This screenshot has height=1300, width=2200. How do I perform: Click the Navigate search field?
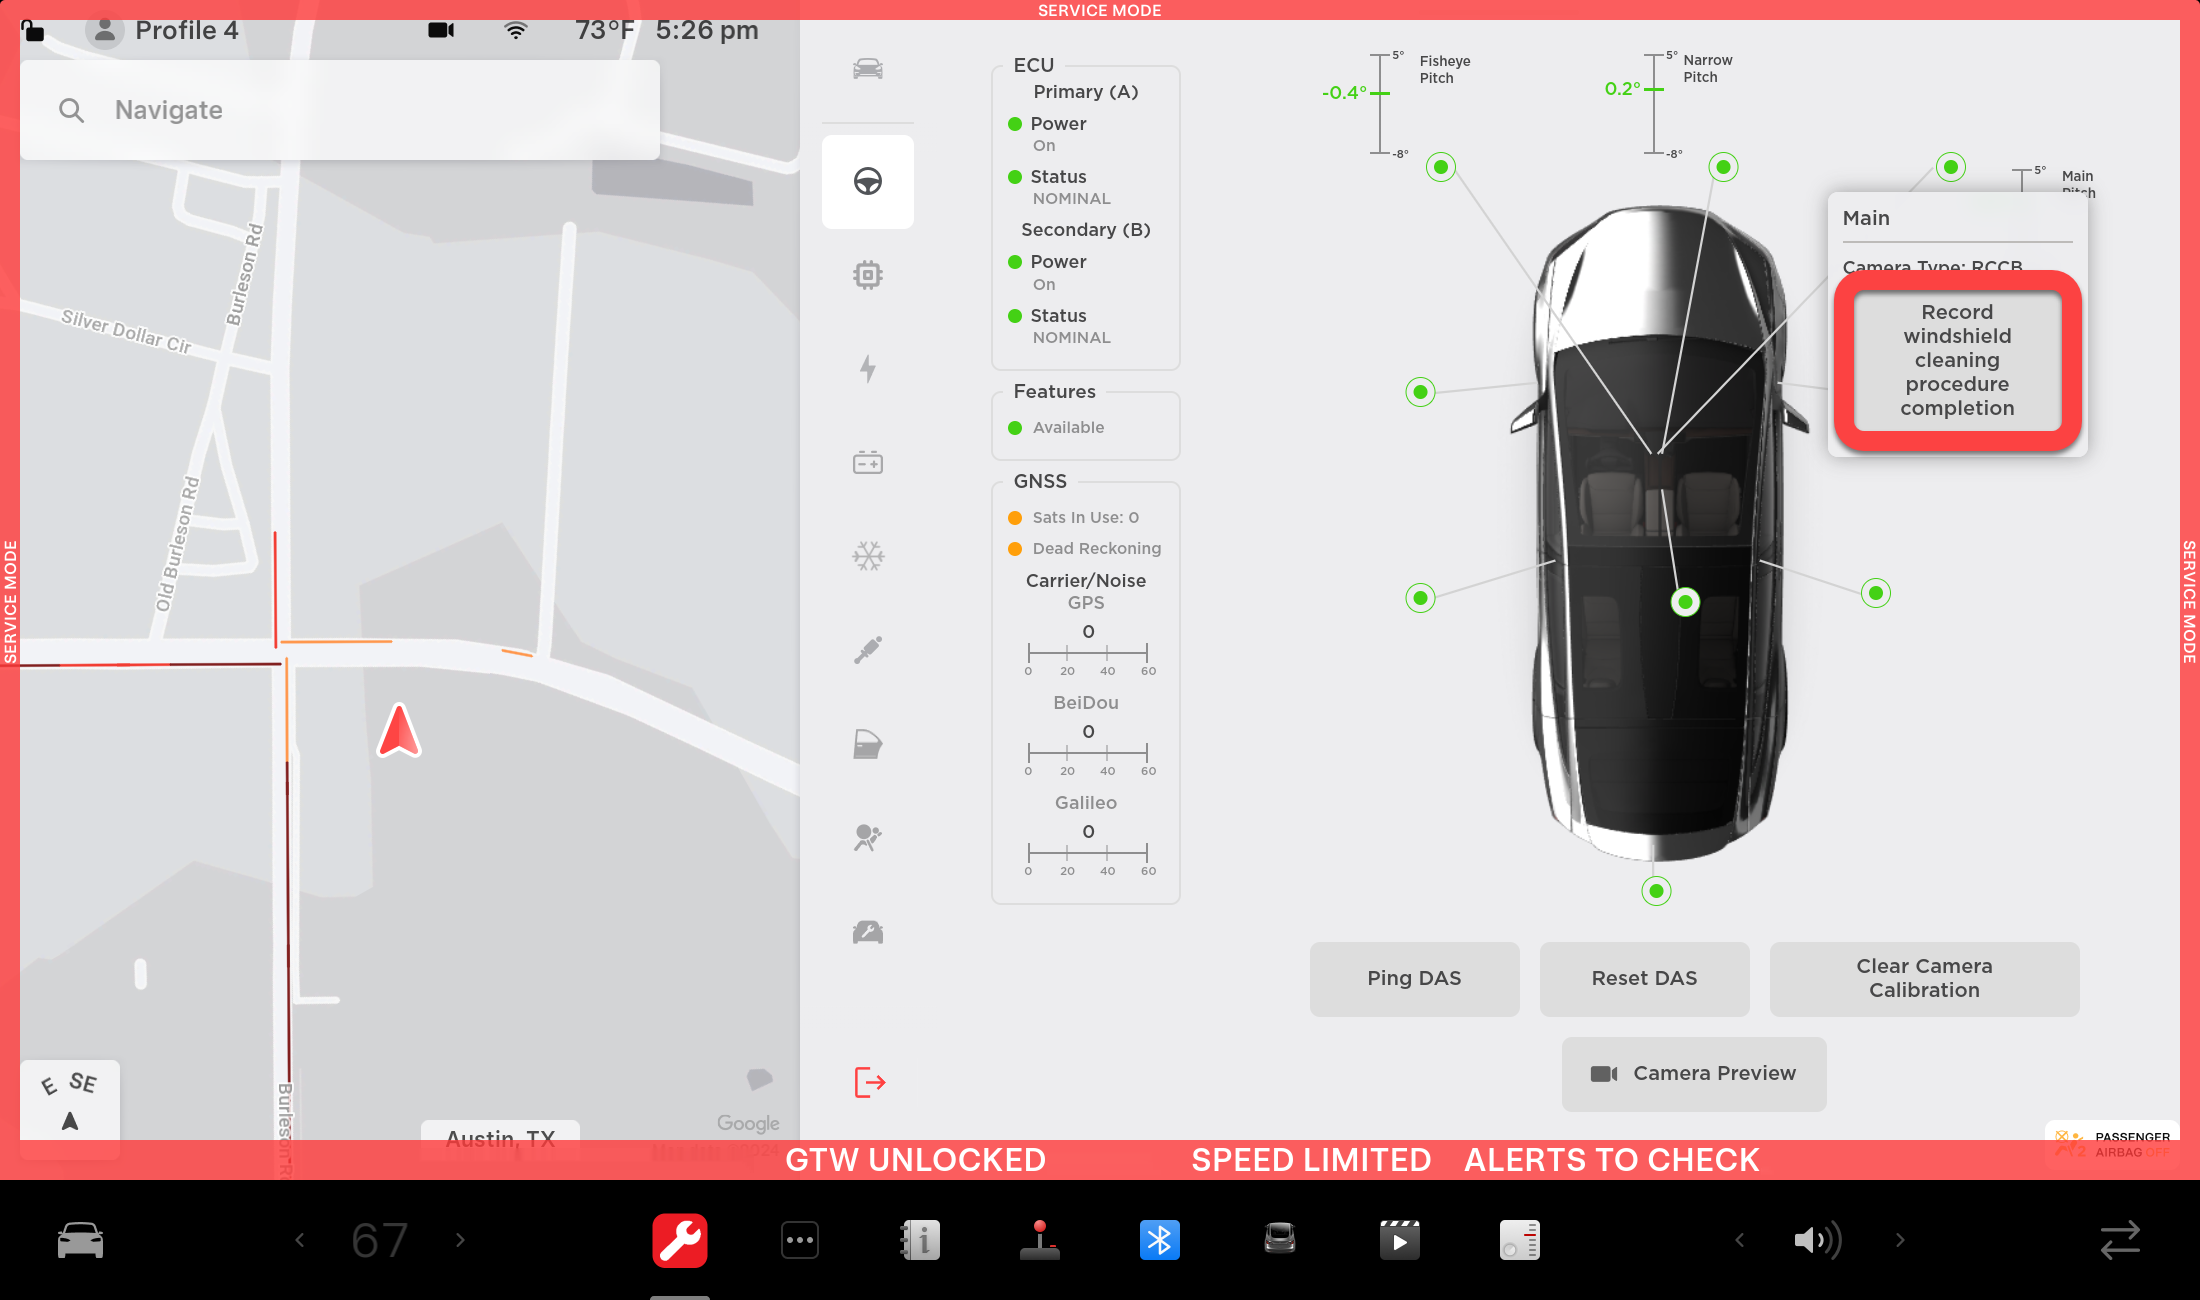[x=340, y=110]
